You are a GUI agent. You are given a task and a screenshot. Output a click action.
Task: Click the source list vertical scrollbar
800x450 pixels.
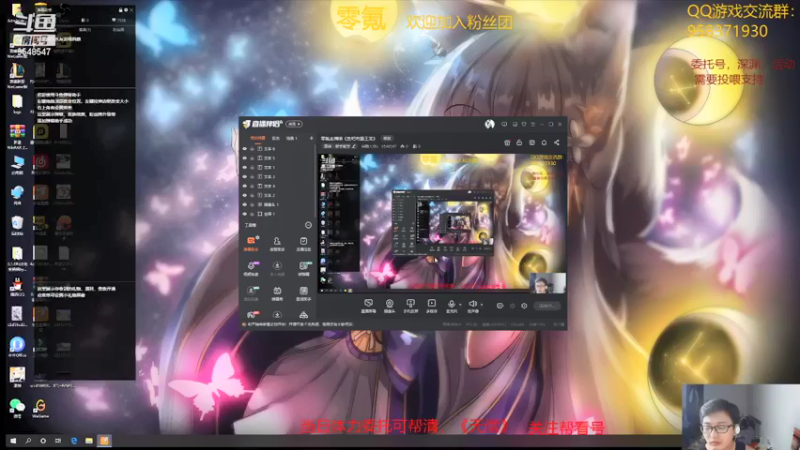[x=315, y=181]
